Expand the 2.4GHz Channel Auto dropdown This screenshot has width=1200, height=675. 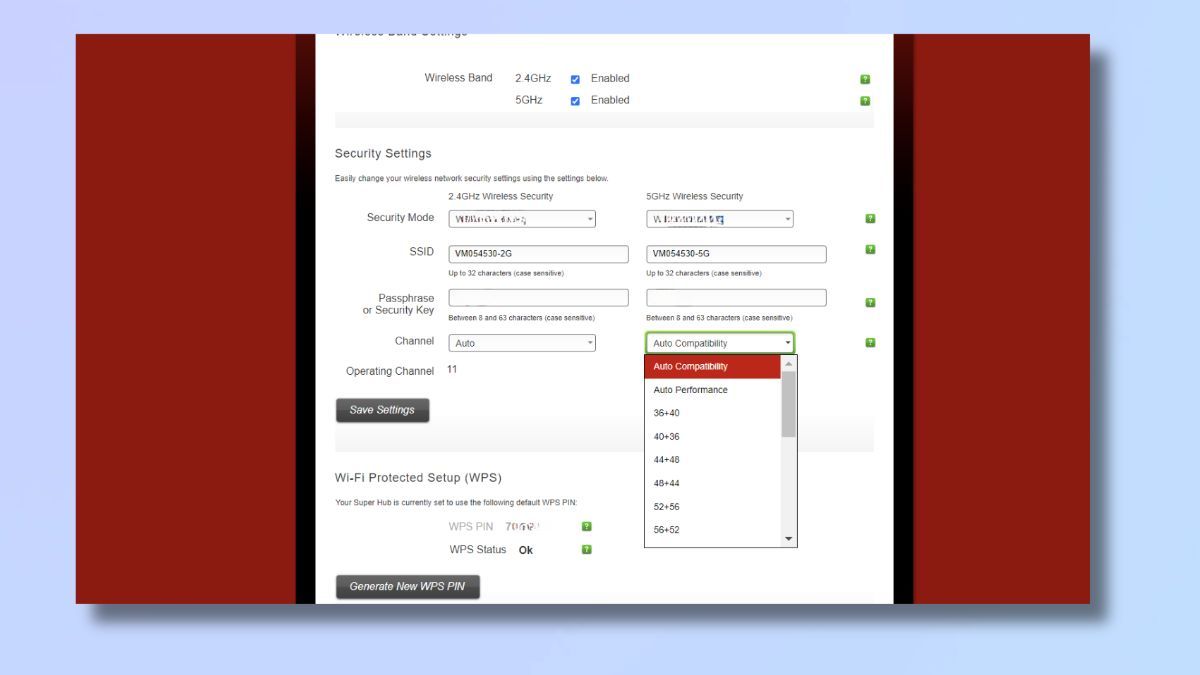pyautogui.click(x=522, y=343)
